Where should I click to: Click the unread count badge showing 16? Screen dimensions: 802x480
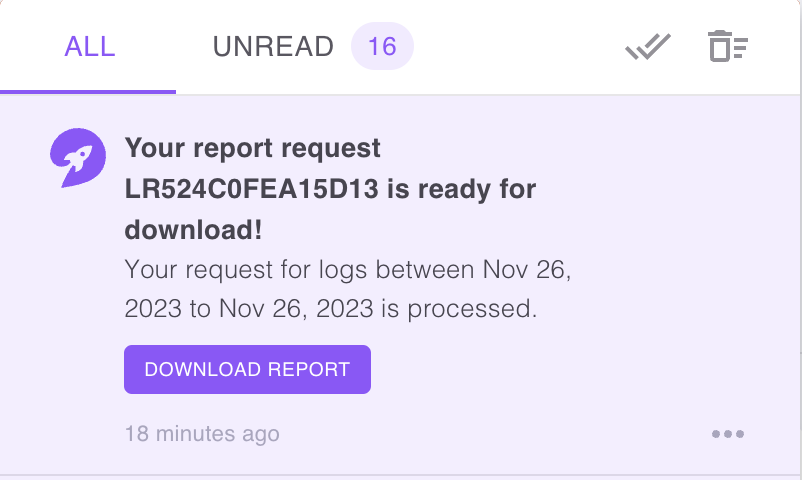coord(382,47)
